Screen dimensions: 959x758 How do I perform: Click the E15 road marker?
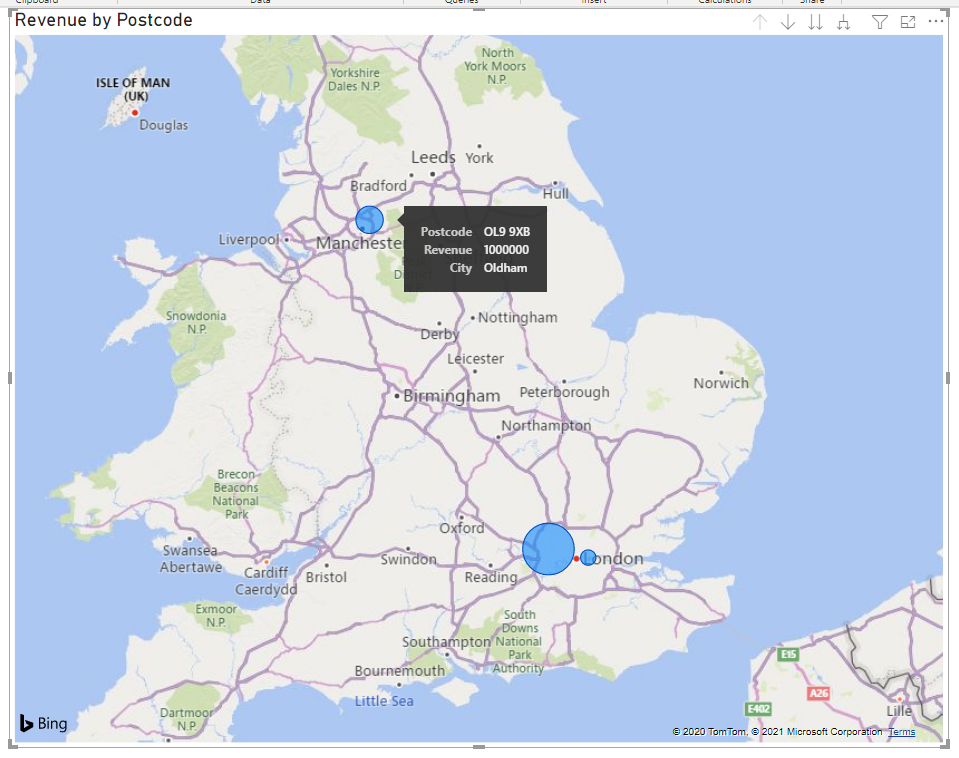pyautogui.click(x=788, y=654)
